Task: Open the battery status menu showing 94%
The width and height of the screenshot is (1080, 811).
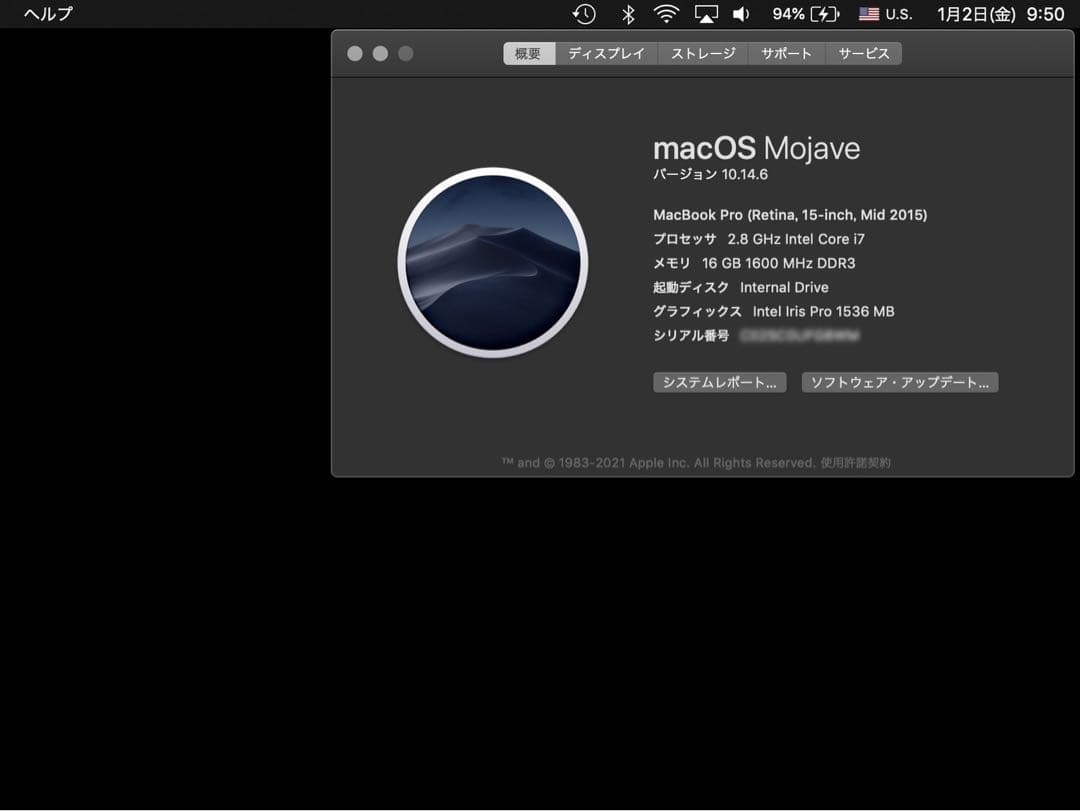Action: pos(805,14)
